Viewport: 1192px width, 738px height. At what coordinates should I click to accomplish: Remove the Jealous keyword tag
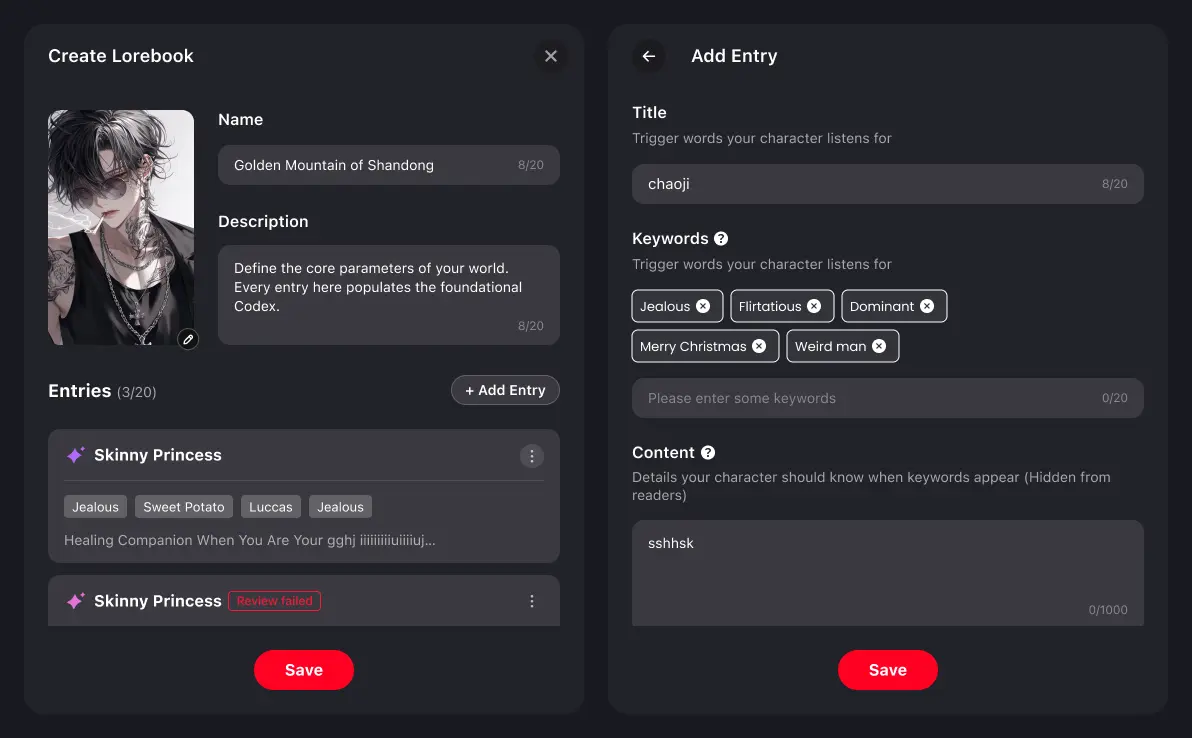703,306
